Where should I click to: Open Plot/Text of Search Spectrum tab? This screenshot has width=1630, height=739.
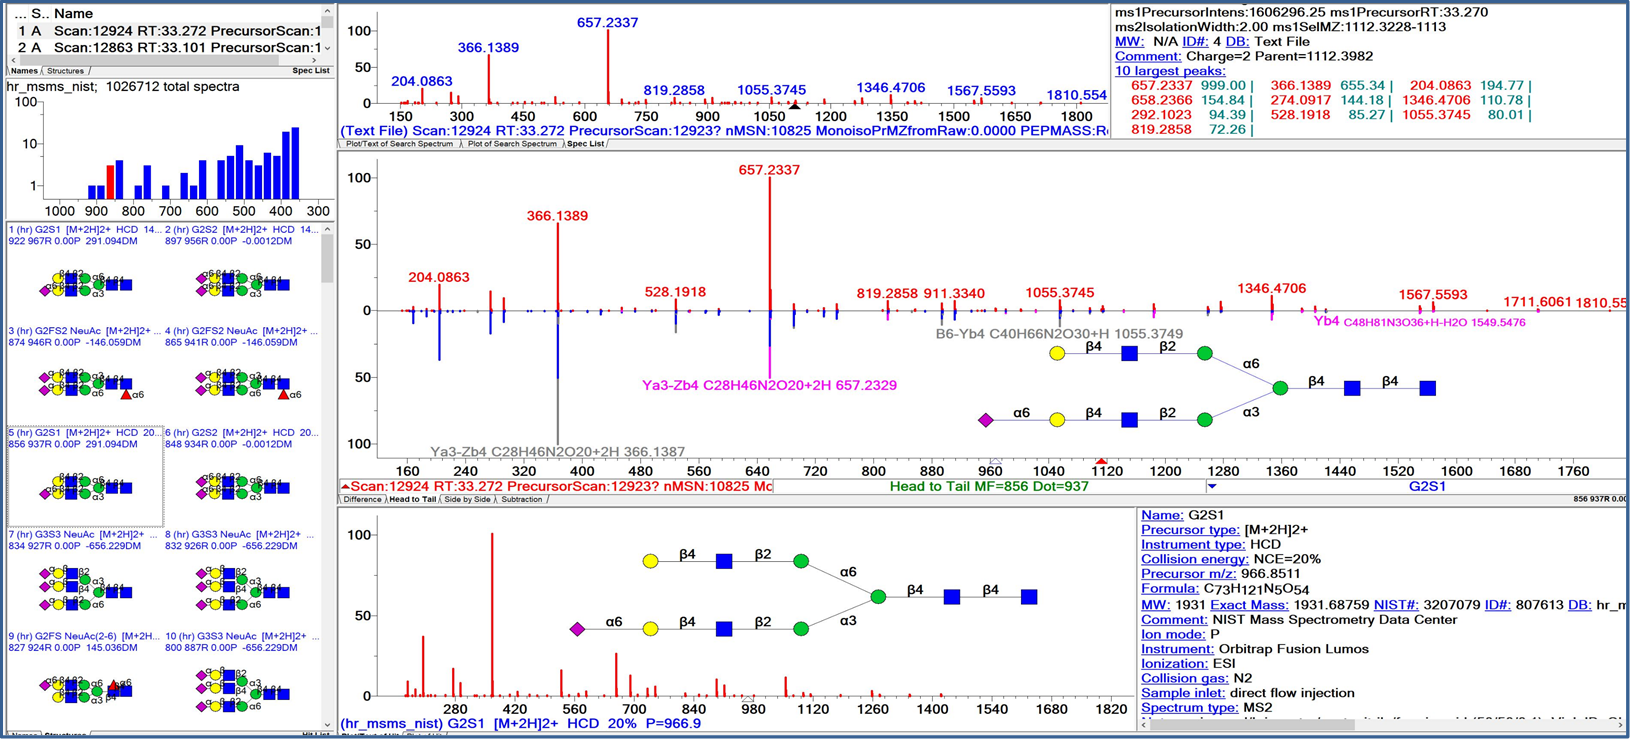coord(400,144)
